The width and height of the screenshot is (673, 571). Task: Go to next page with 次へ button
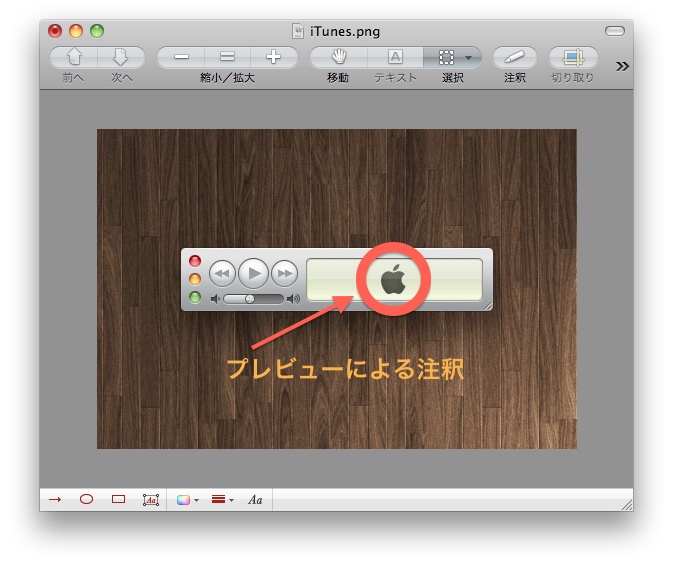(121, 57)
